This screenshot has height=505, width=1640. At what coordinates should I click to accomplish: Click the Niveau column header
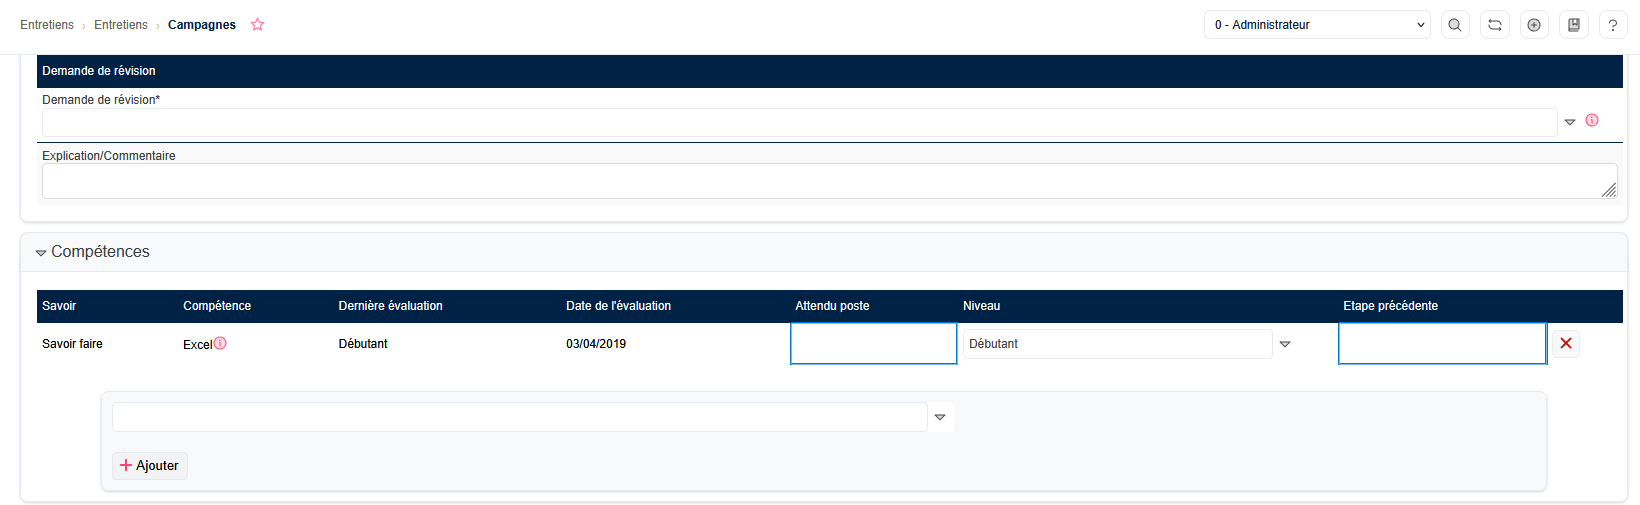pyautogui.click(x=981, y=306)
